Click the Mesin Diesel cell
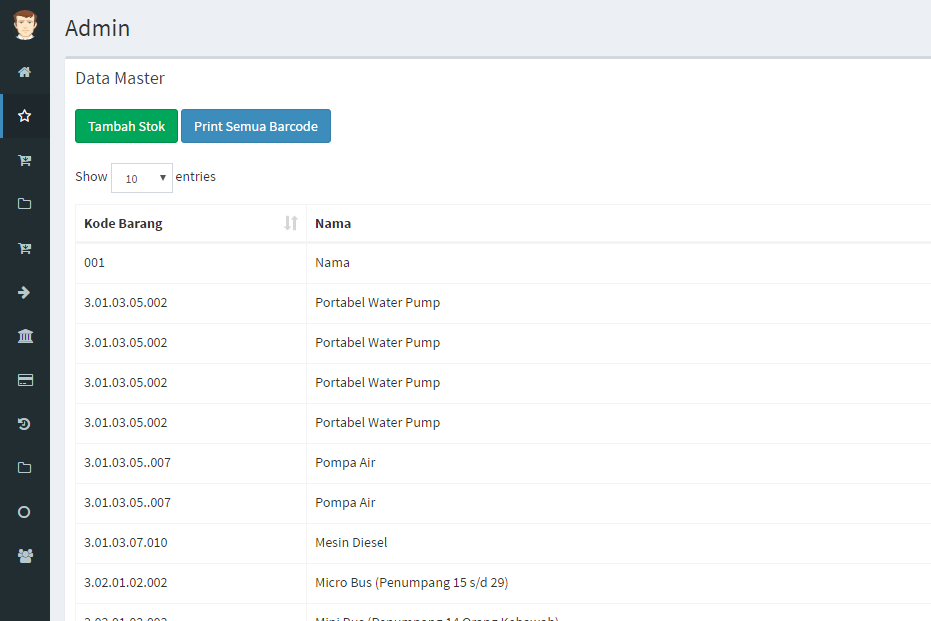The image size is (931, 621). [x=619, y=543]
